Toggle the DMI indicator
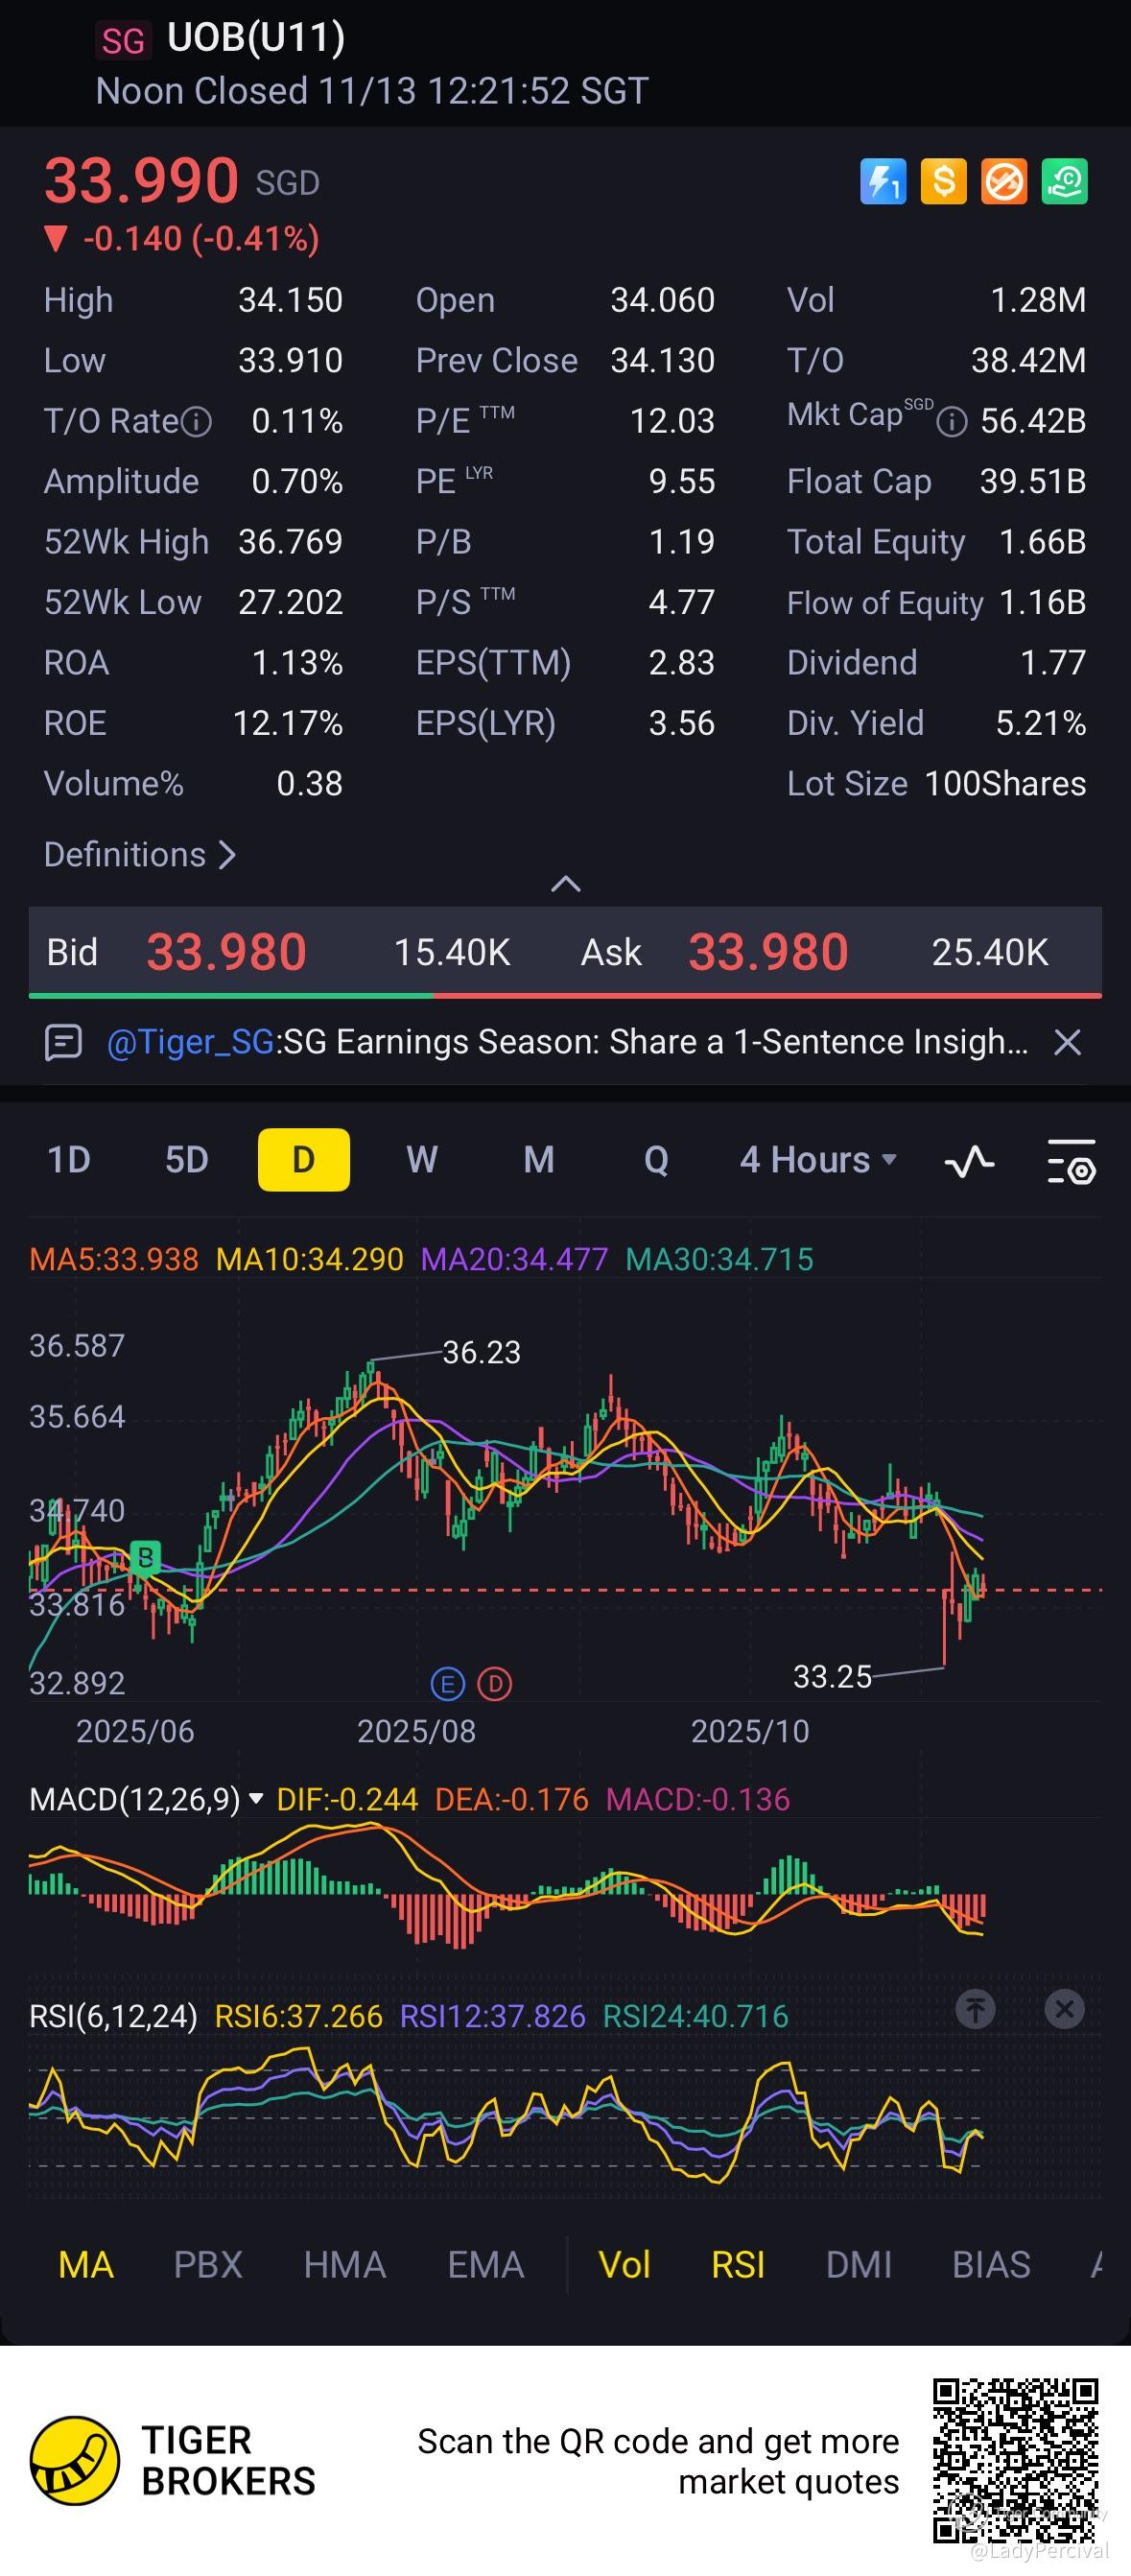The height and width of the screenshot is (2576, 1131). coord(859,2265)
